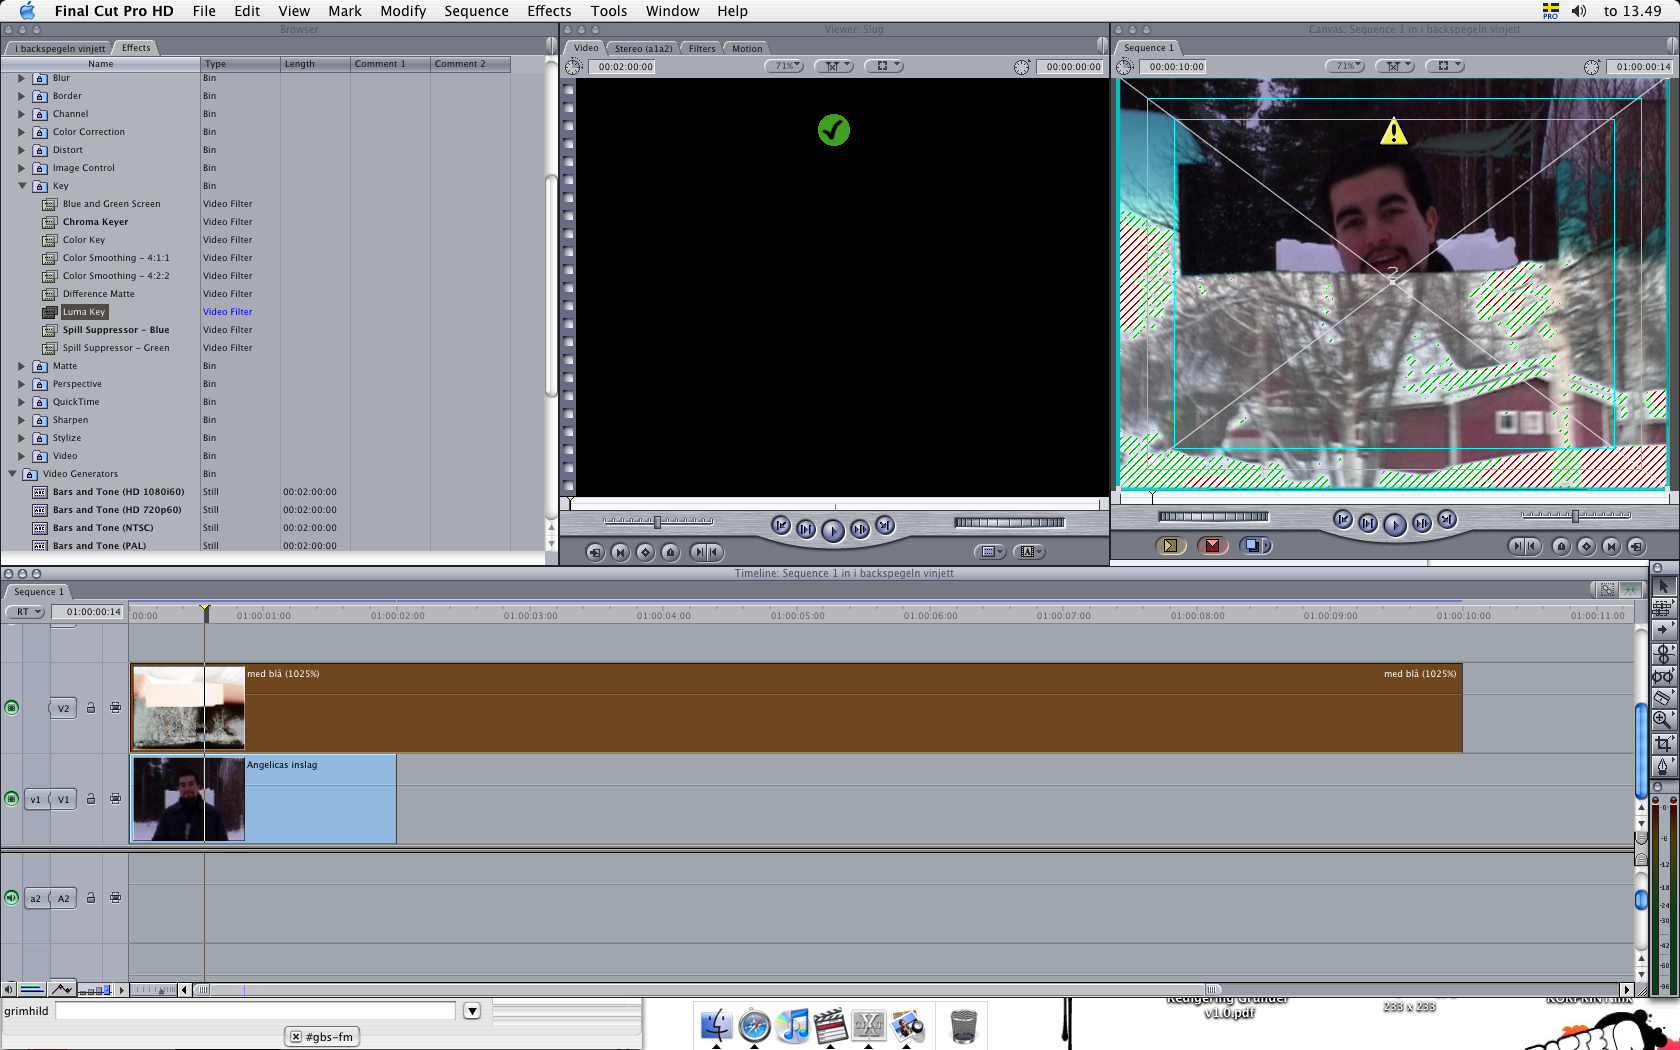Toggle A2 track audible control
The image size is (1680, 1050).
click(x=11, y=898)
